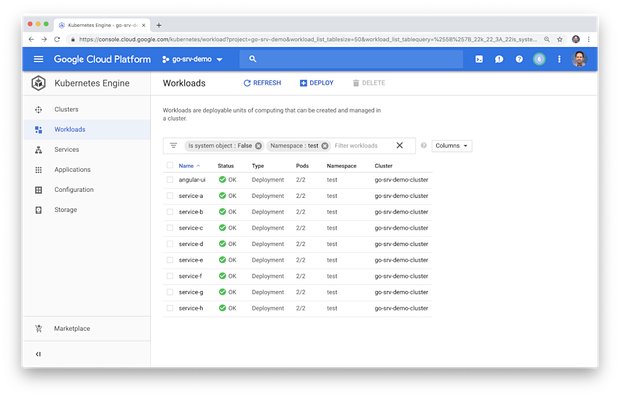Click the REFRESH button

coord(262,83)
